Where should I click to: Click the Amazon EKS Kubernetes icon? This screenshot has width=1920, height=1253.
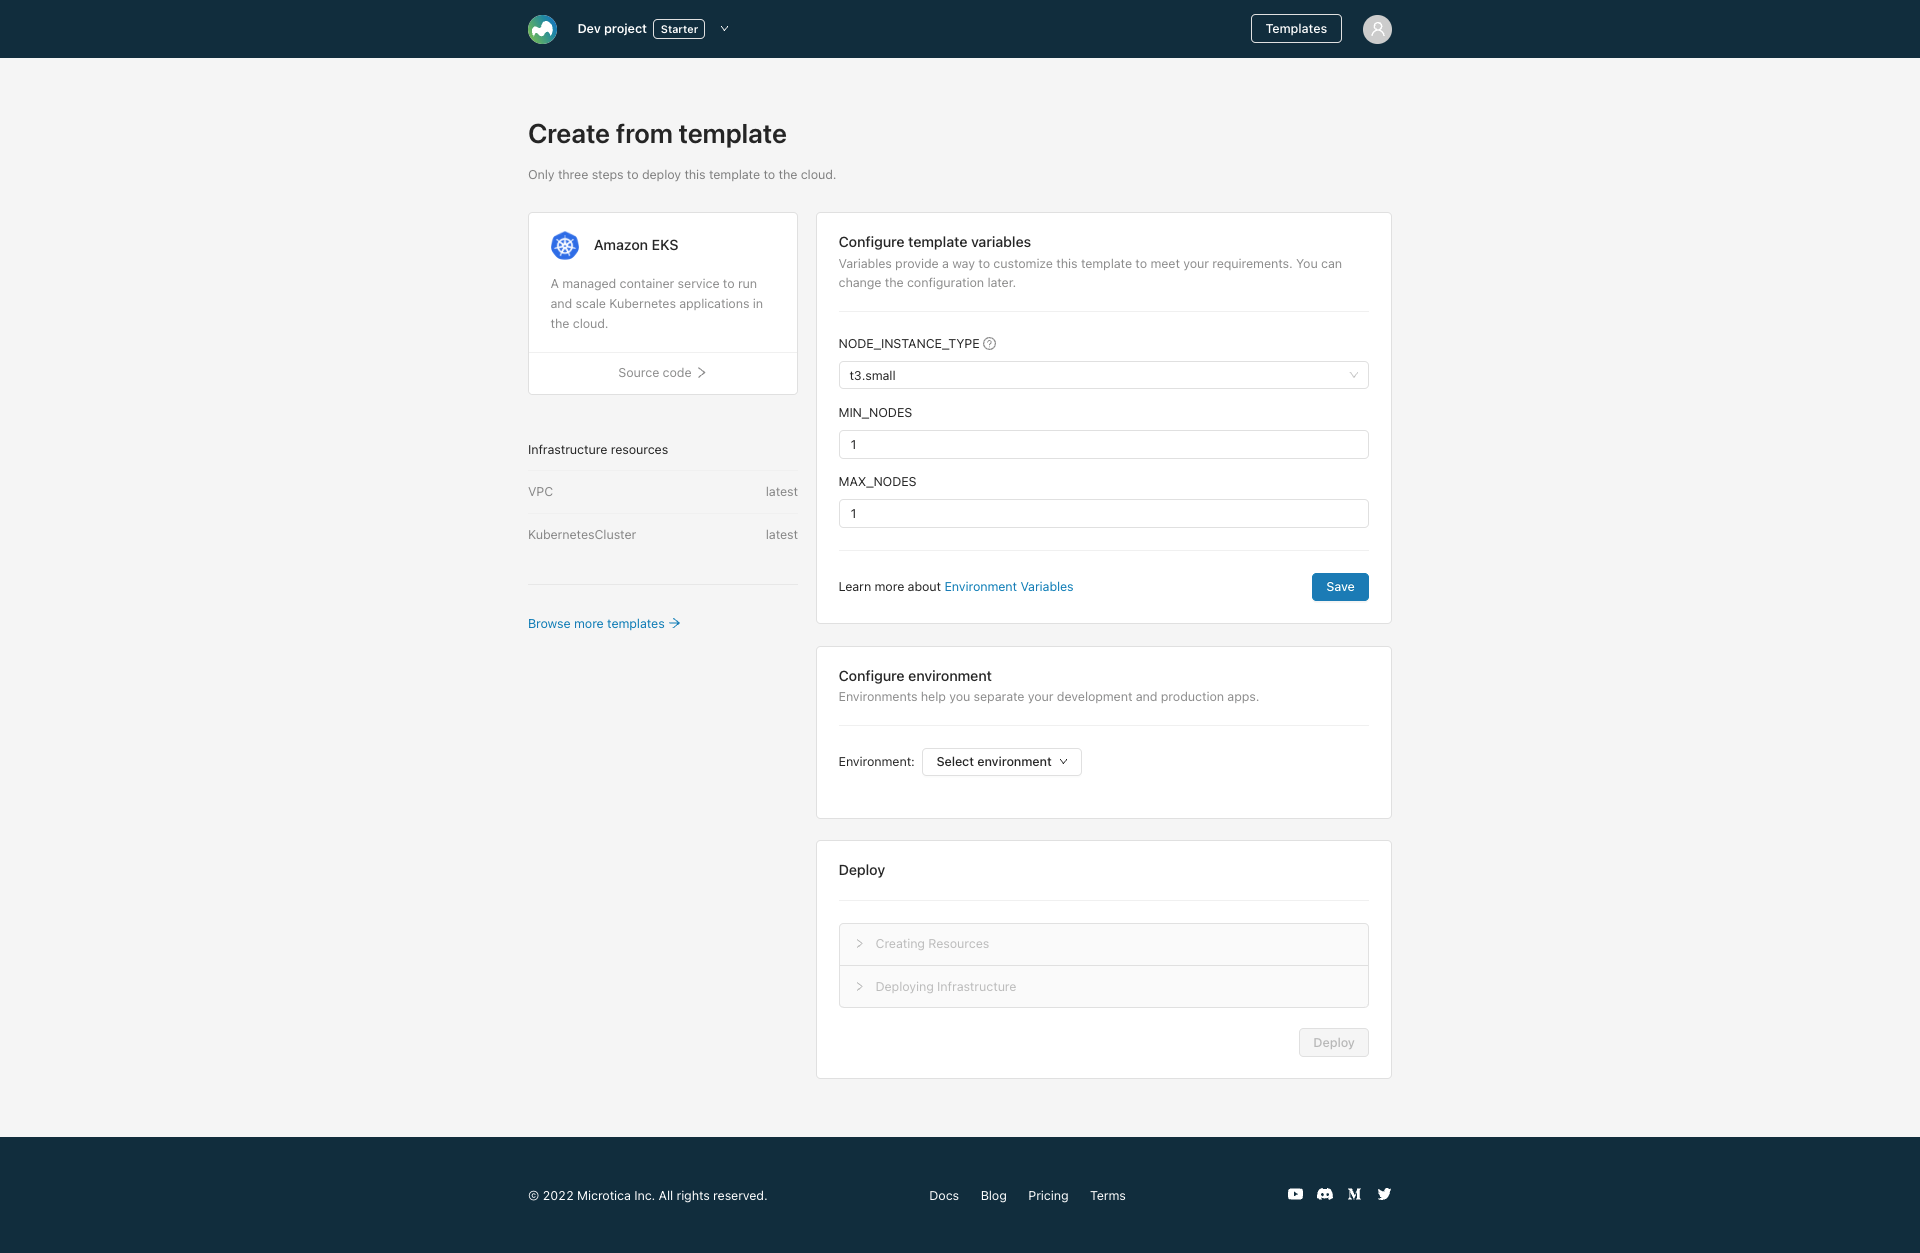pos(565,245)
